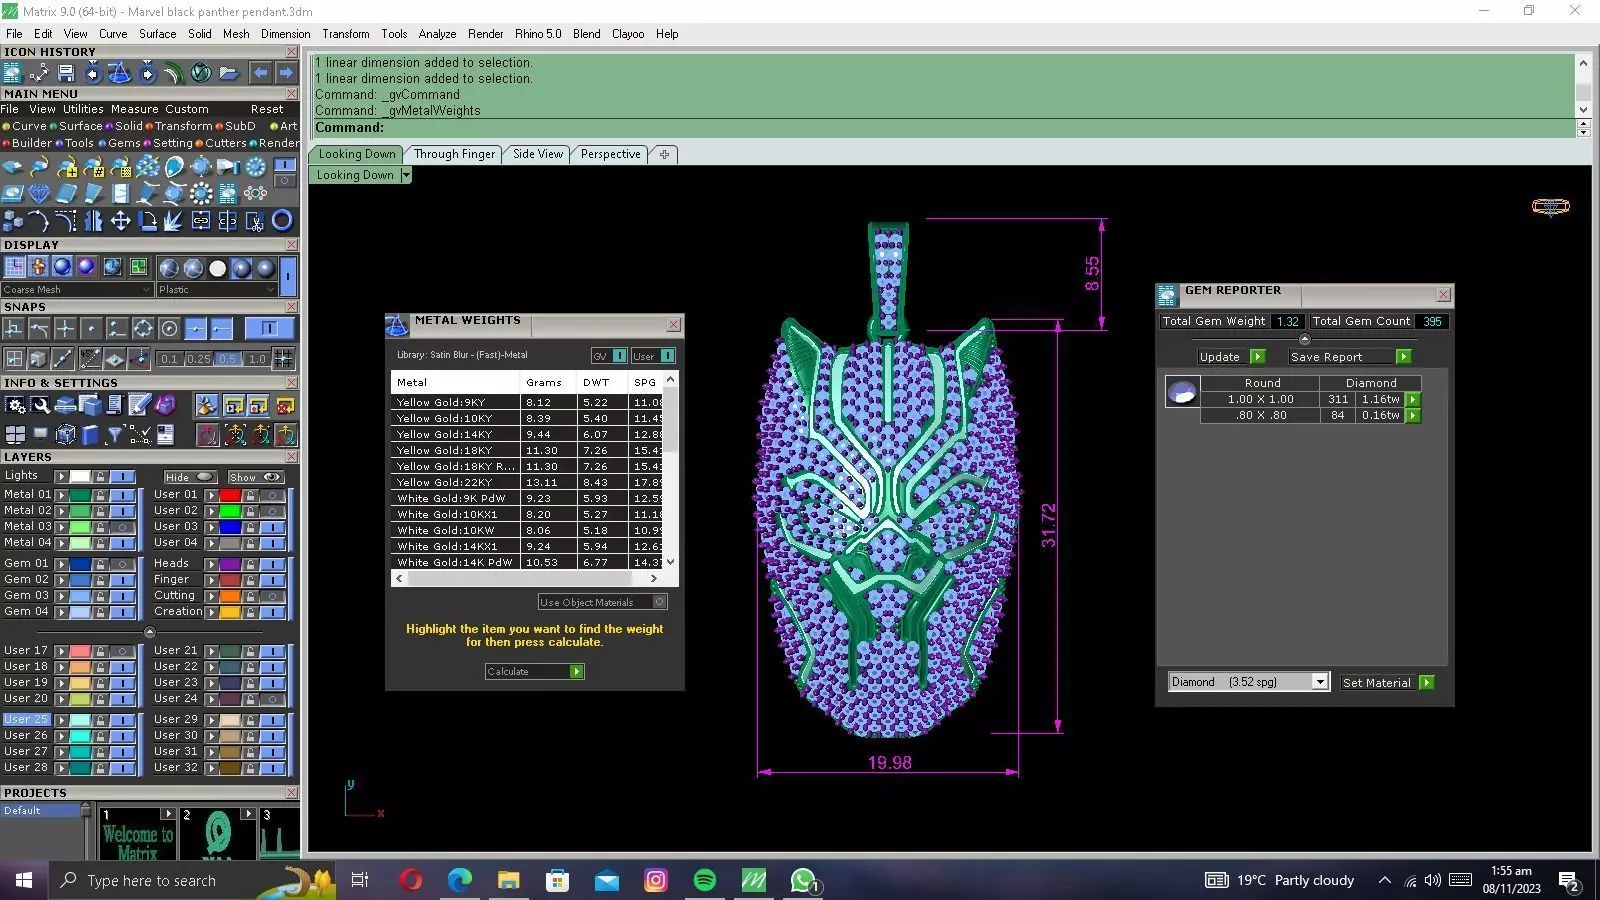
Task: Click the wrench magnifier icon in Info & Settings
Action: [40, 405]
